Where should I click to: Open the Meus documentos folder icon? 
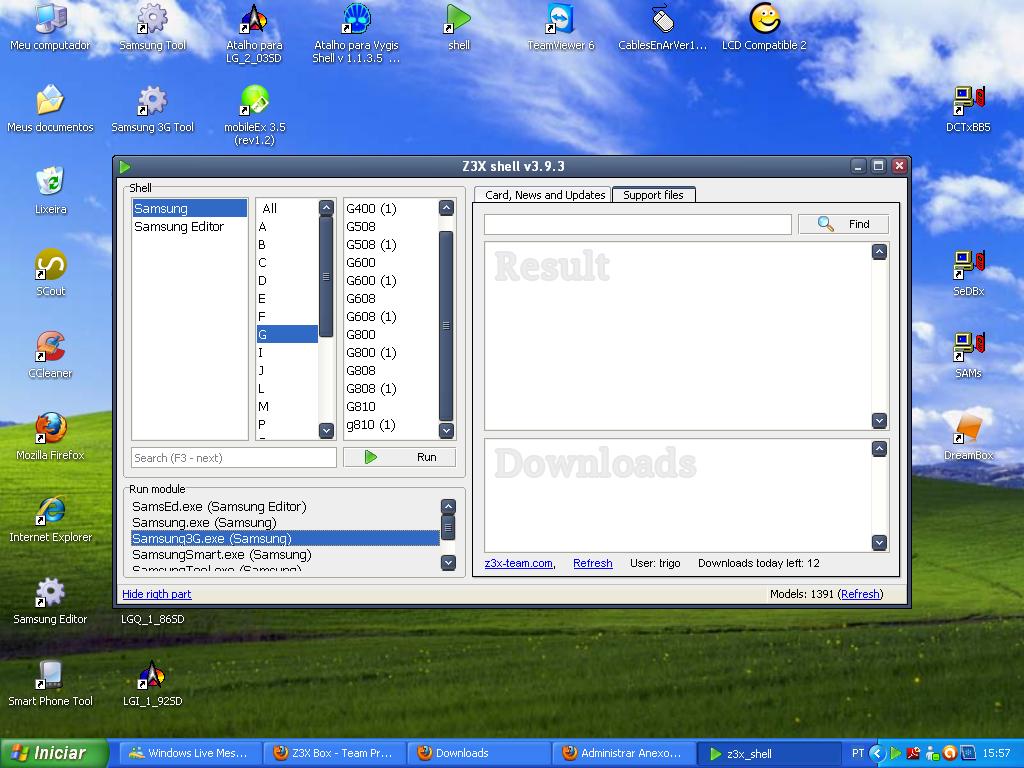tap(50, 109)
